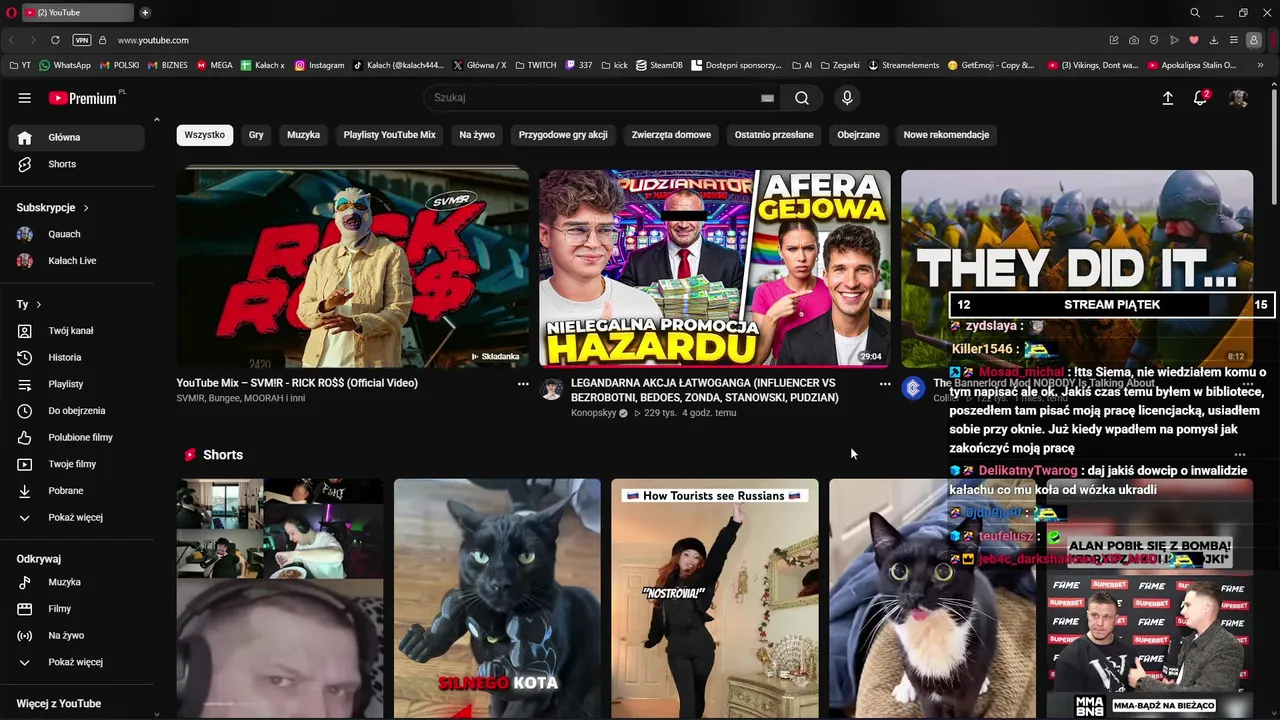
Task: Expand Subskrypcje section chevron
Action: coord(86,208)
